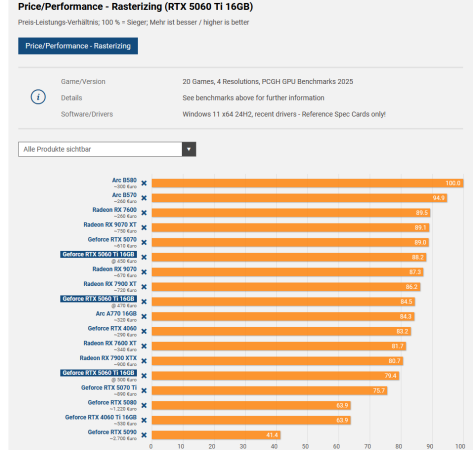Click highlighted RTX 5060 Ti 16GB label at 470 Euro
This screenshot has width=474, height=450.
pos(99,299)
